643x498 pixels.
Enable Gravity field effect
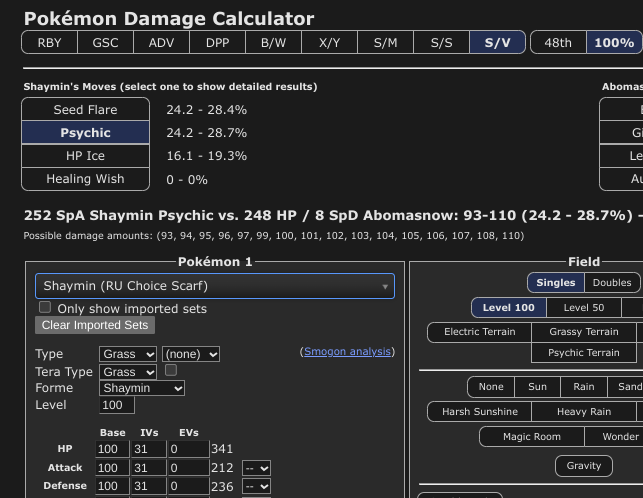[x=584, y=466]
